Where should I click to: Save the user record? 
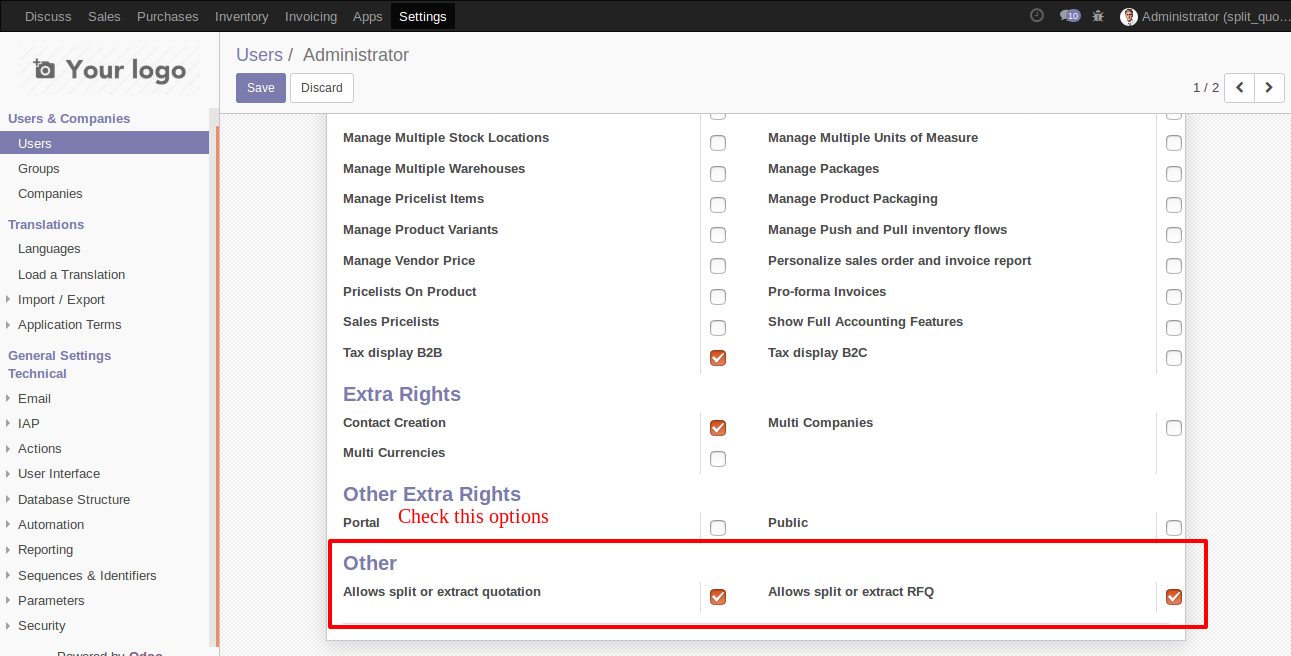click(x=261, y=88)
